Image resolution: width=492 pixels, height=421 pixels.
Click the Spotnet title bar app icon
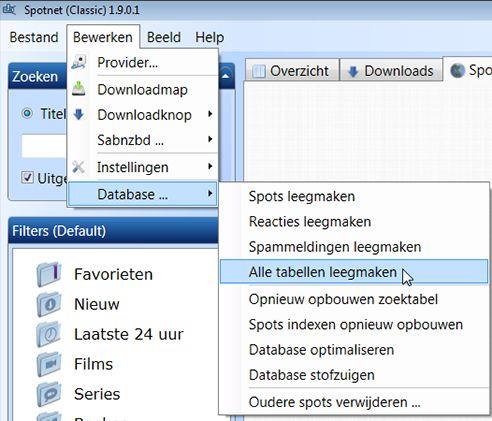(9, 9)
